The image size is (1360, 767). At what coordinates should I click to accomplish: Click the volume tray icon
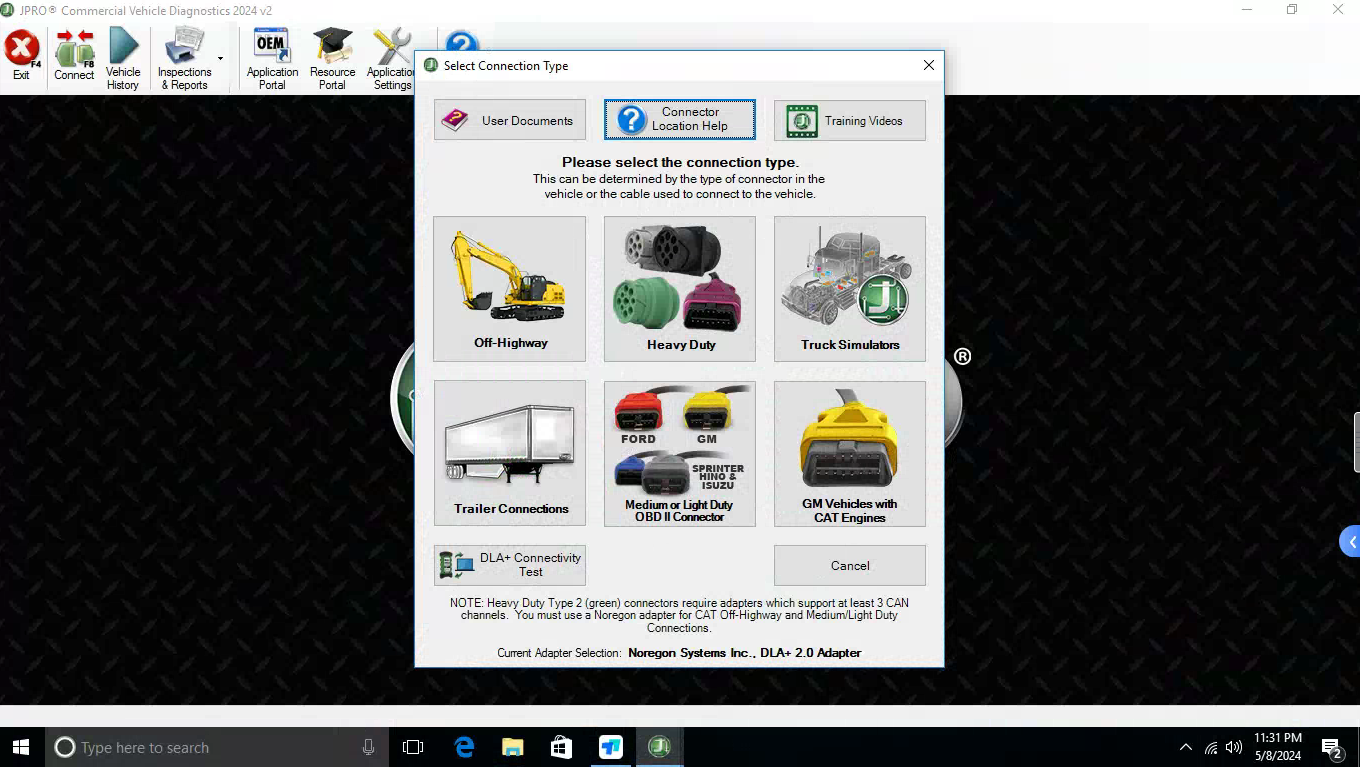point(1234,747)
